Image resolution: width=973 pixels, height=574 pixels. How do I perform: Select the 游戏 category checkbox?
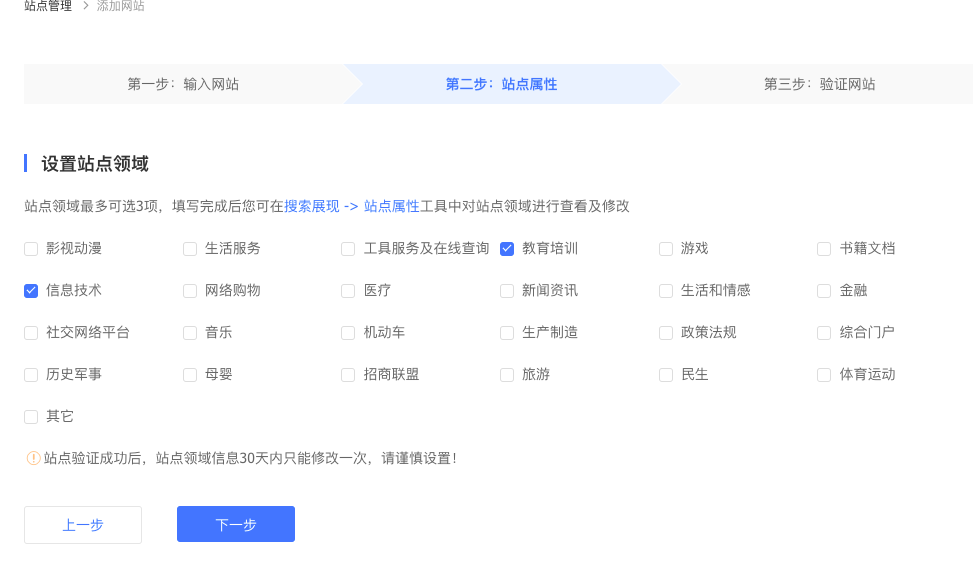[x=666, y=249]
